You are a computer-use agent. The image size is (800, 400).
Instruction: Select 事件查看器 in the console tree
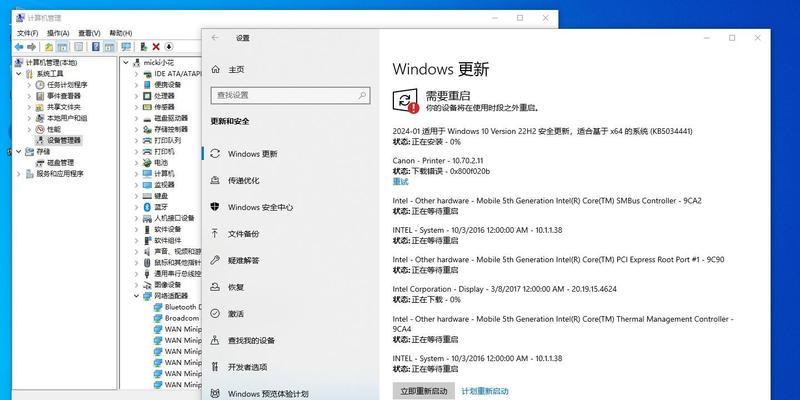coord(64,96)
